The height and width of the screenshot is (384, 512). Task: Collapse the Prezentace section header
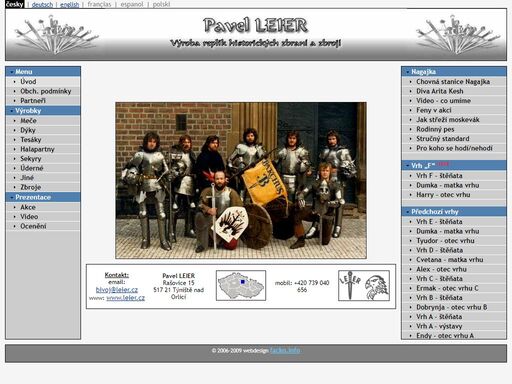point(43,197)
